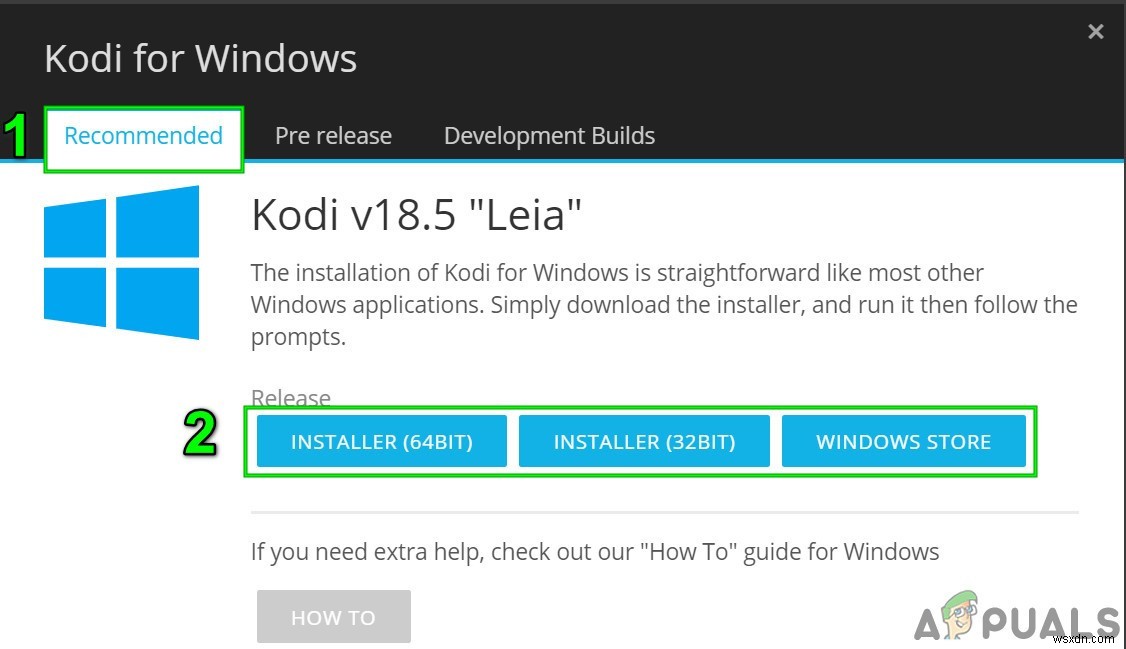Open the Windows Store version
1126x649 pixels.
(x=904, y=441)
